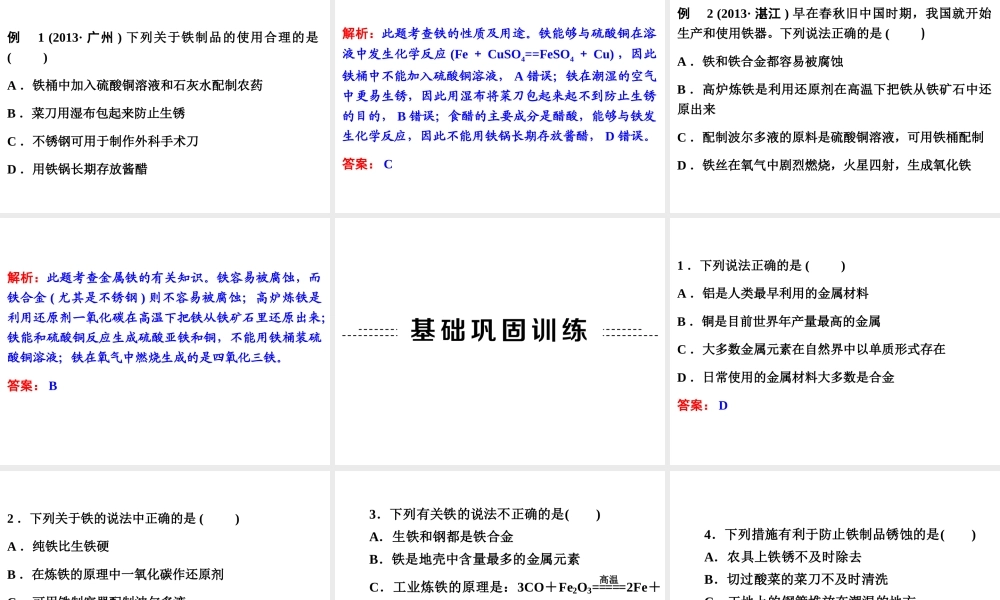The image size is (1000, 600).
Task: Click the explanation paragraph starting 此题考查铁的性质及用途
Action: [499, 84]
